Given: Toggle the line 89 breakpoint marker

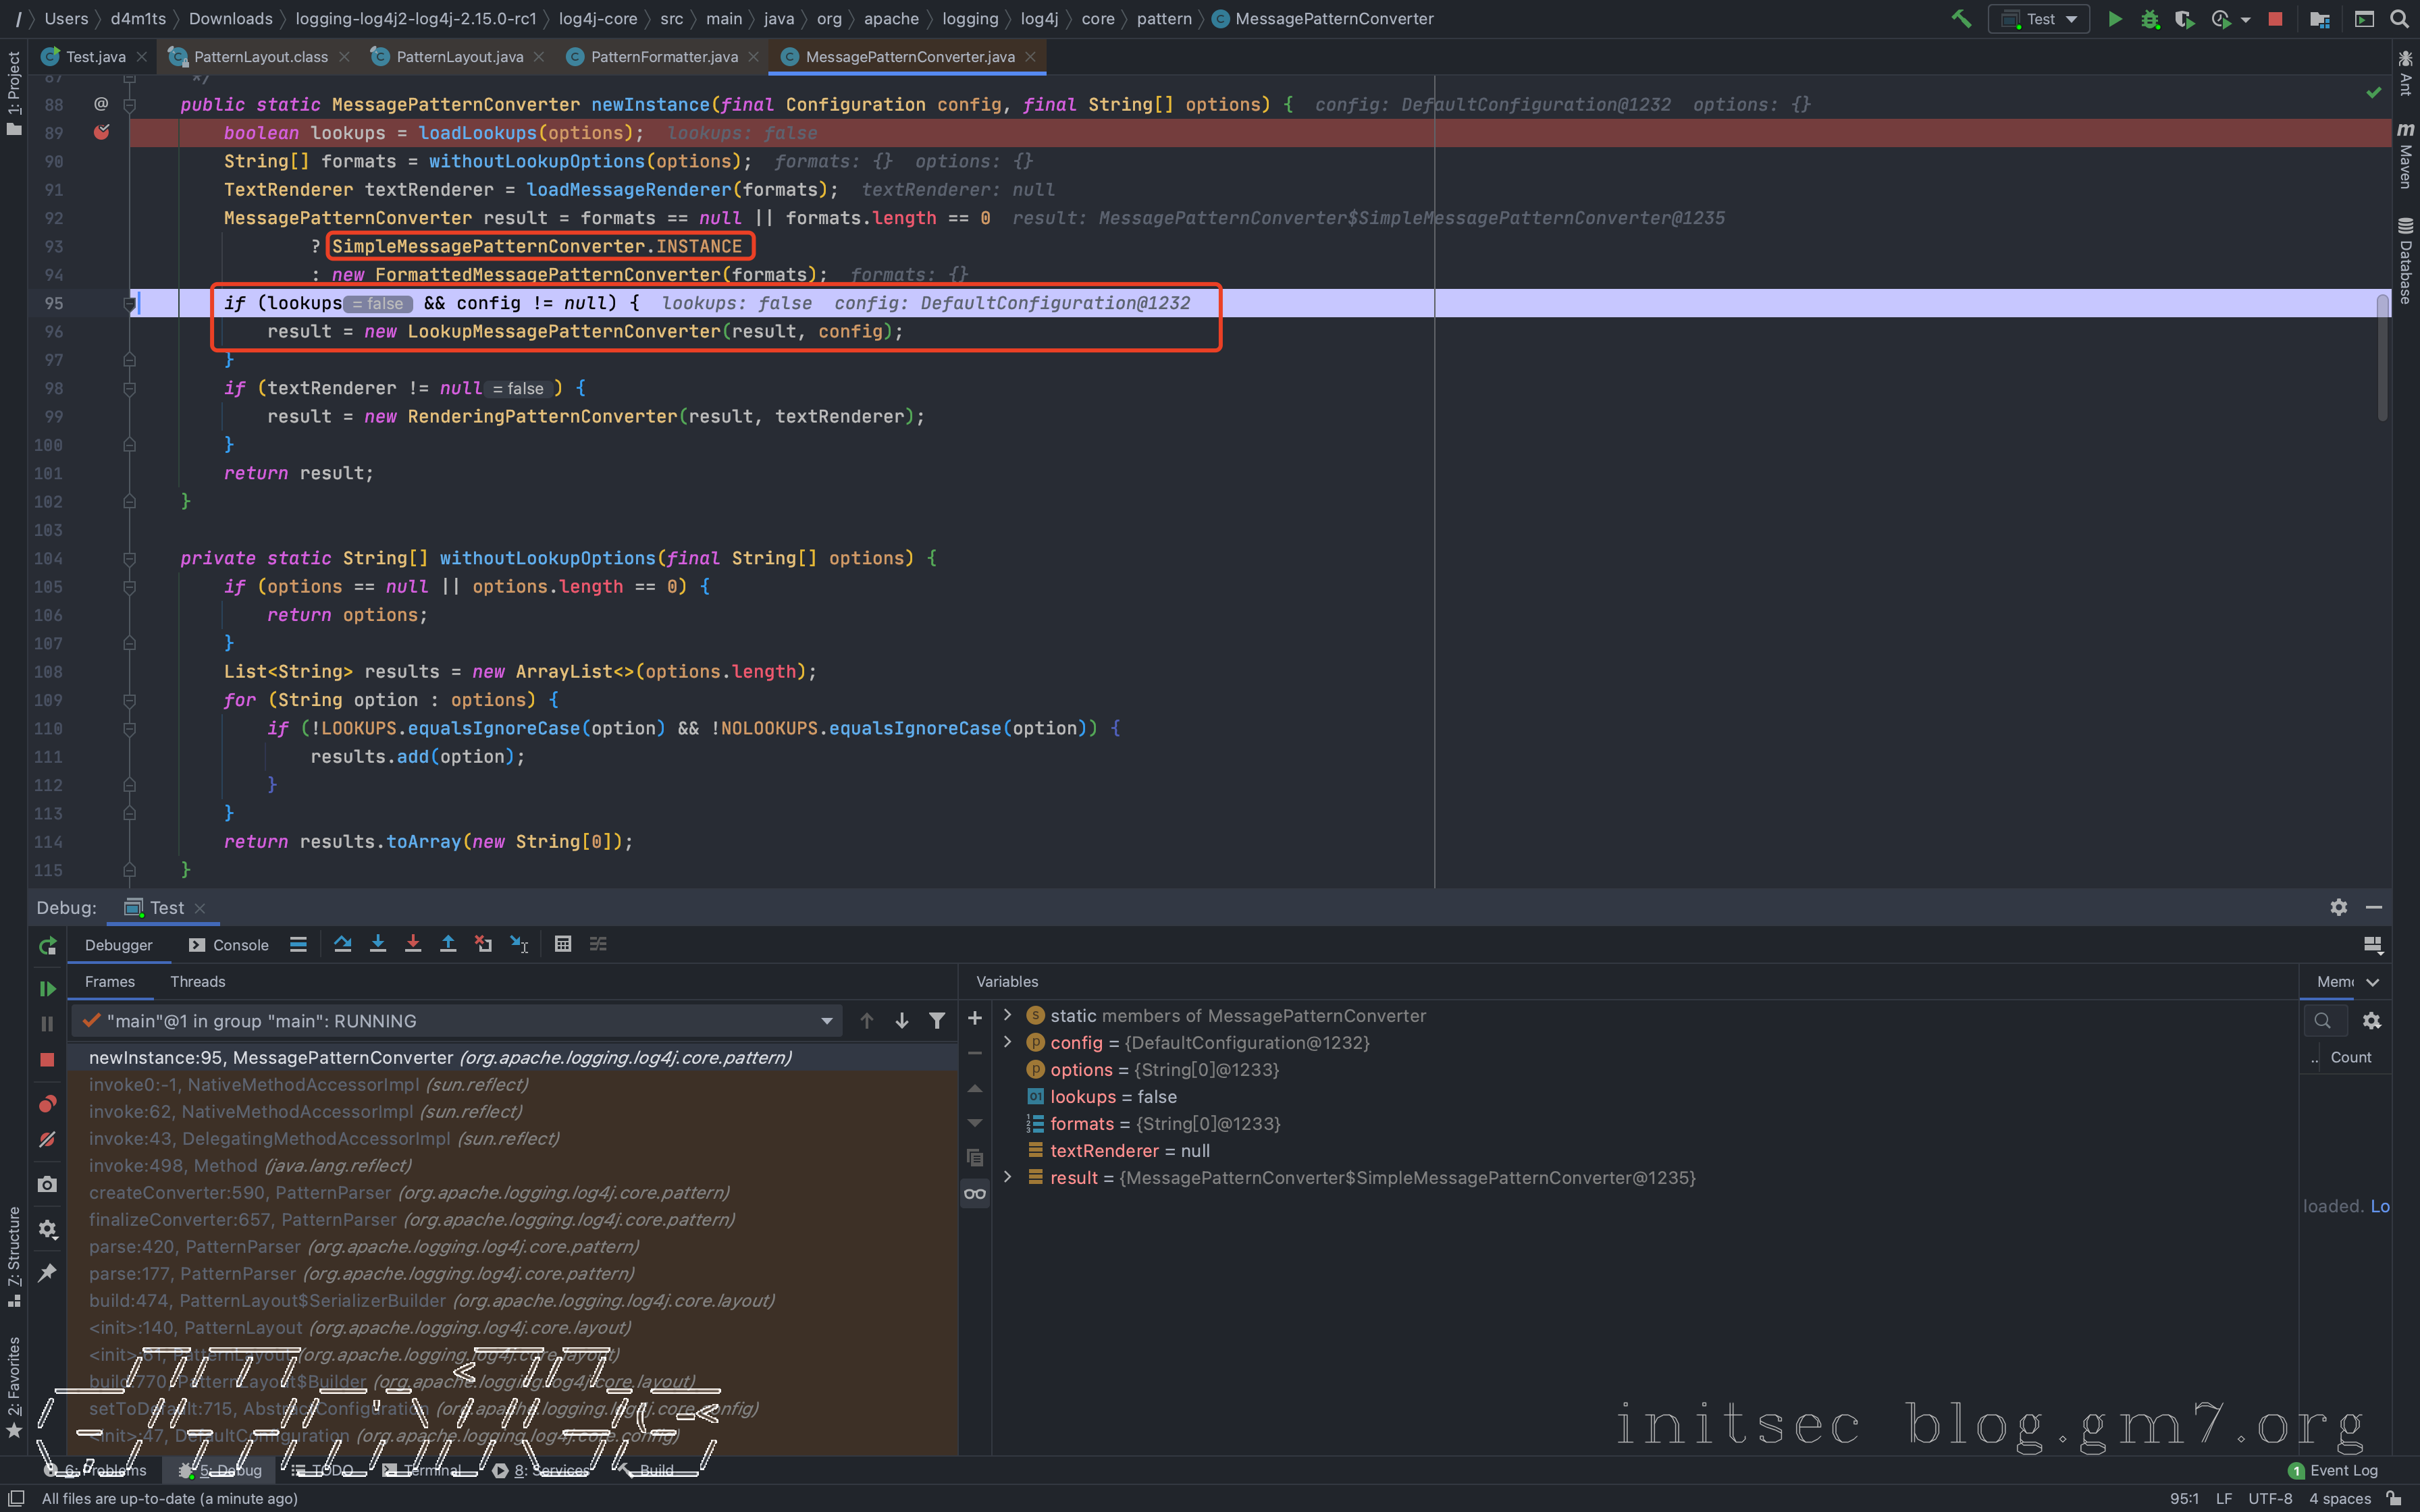Looking at the screenshot, I should [101, 132].
